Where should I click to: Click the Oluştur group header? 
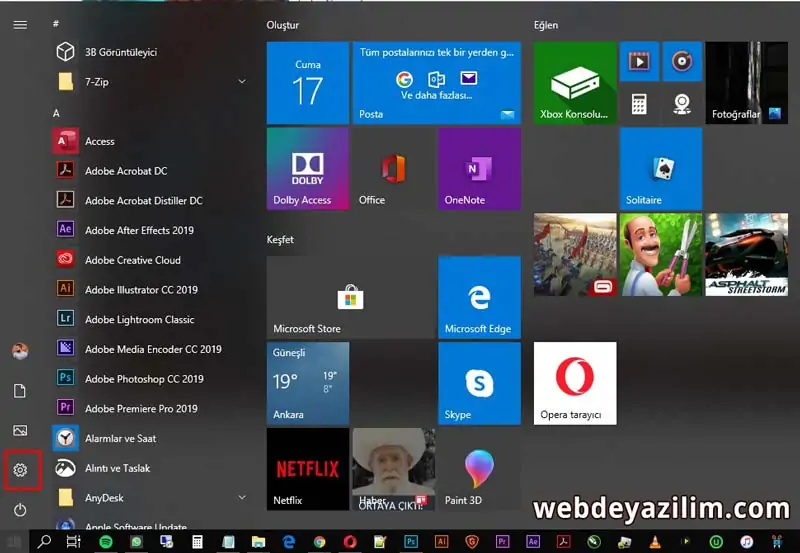coord(283,25)
